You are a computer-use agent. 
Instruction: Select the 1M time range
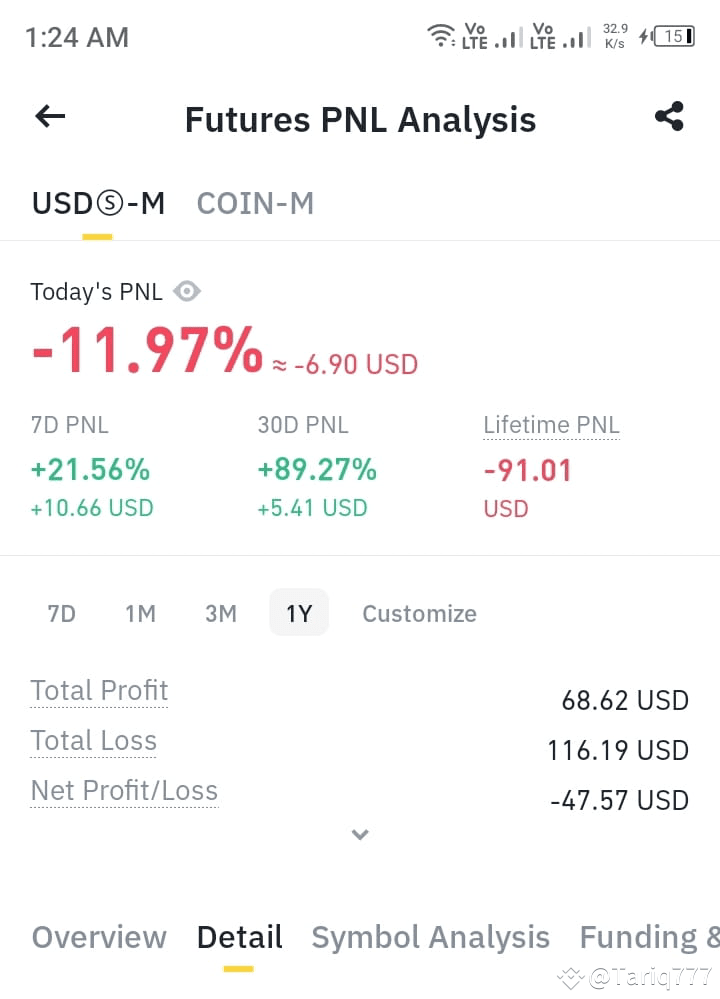[x=140, y=614]
